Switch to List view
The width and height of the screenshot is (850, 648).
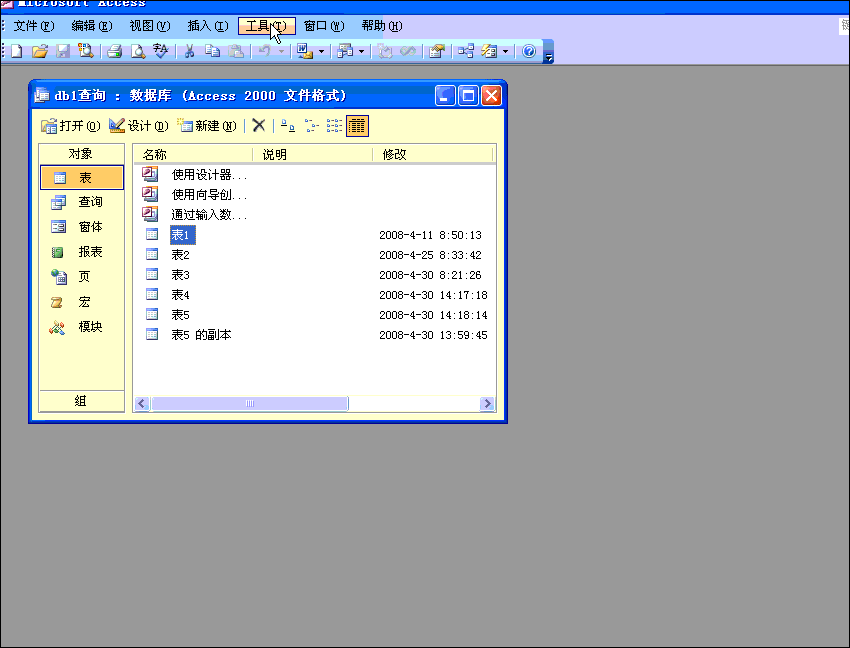coord(334,126)
